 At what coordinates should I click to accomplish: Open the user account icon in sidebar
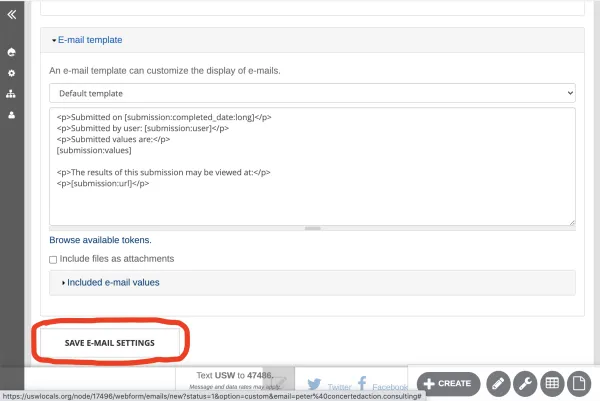[11, 115]
